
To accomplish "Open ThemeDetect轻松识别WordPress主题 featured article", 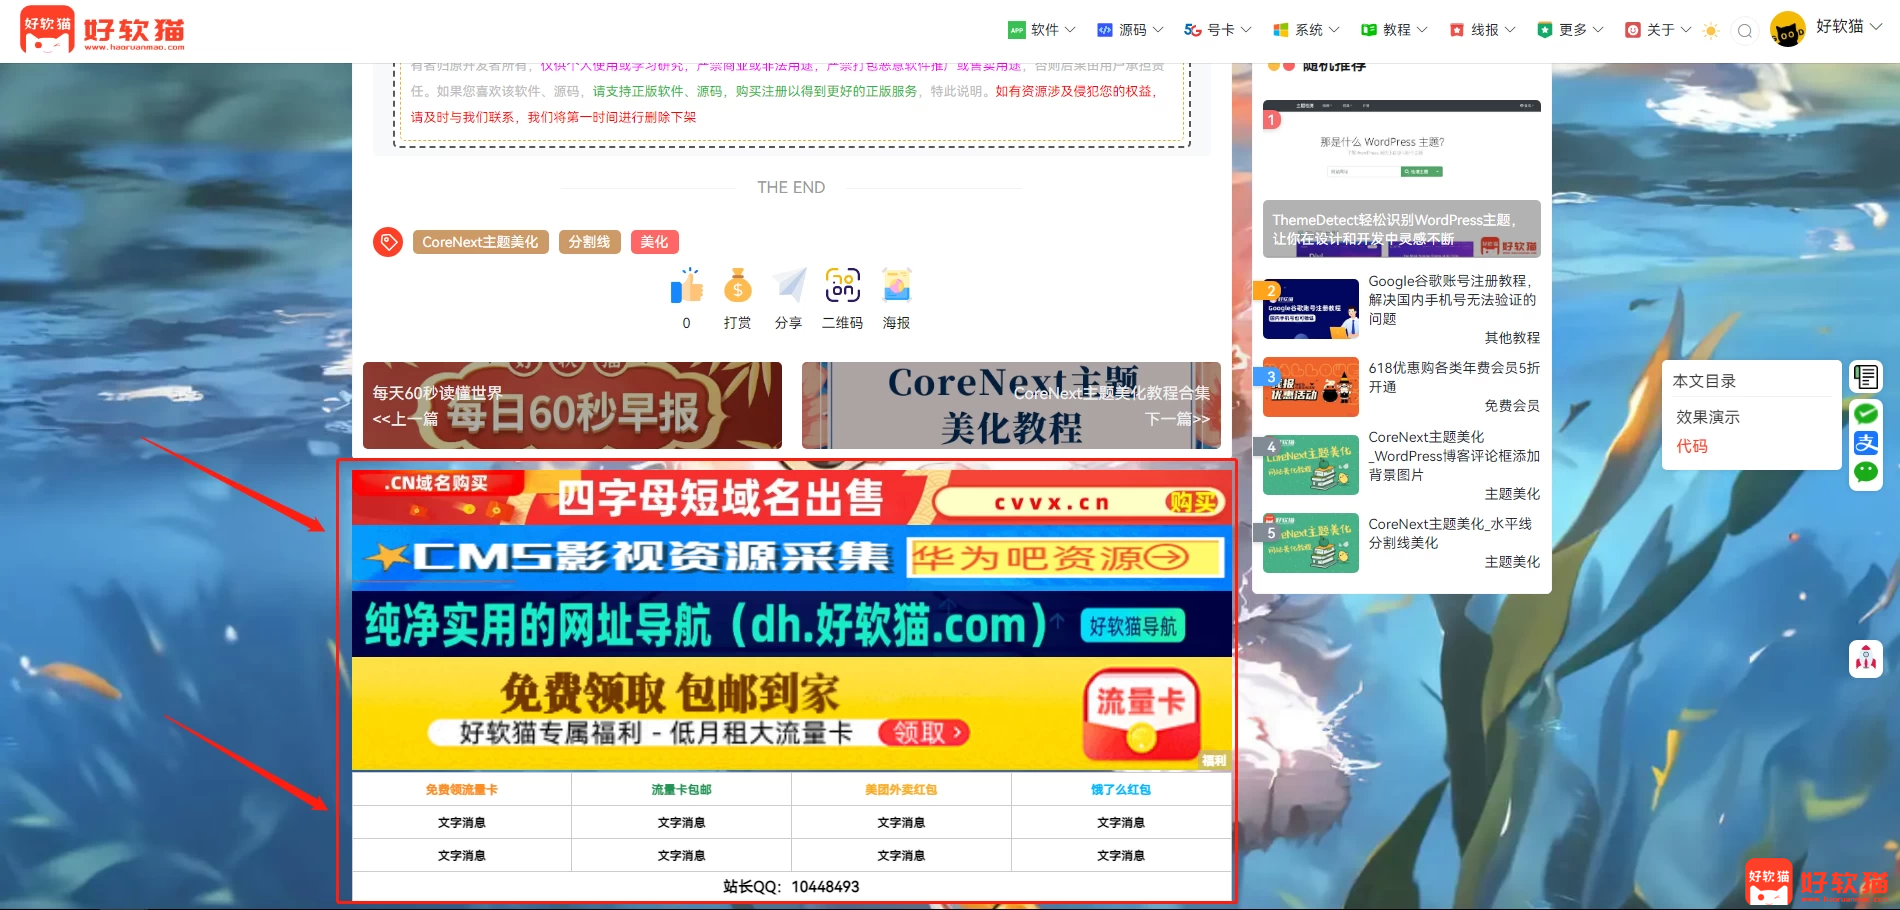I will (x=1401, y=179).
